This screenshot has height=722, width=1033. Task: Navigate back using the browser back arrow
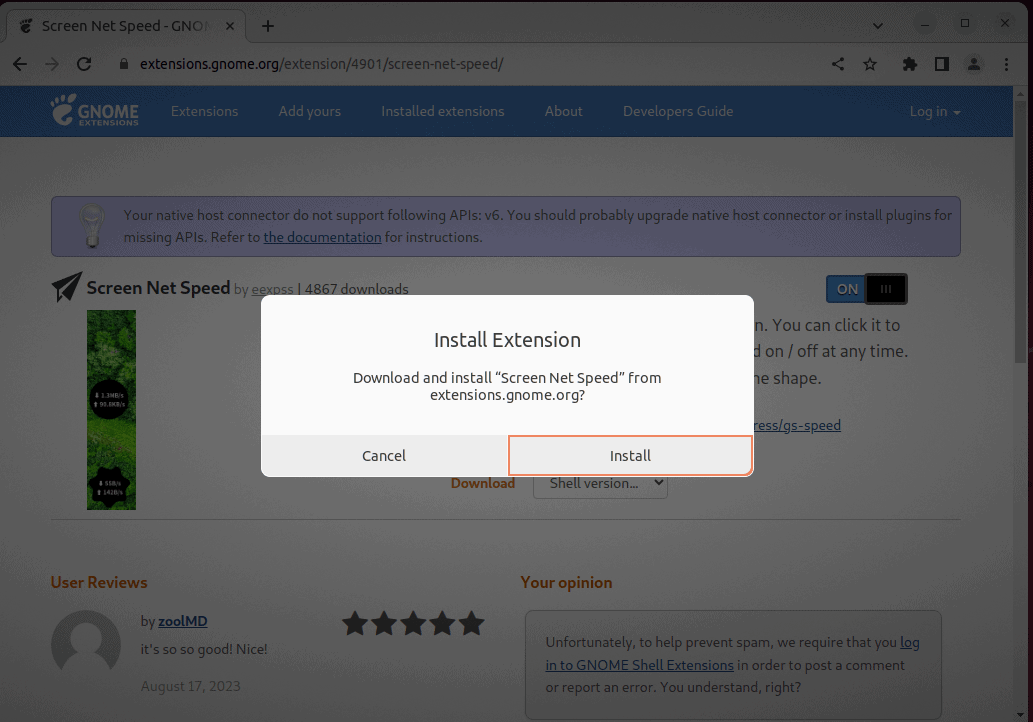coord(19,62)
